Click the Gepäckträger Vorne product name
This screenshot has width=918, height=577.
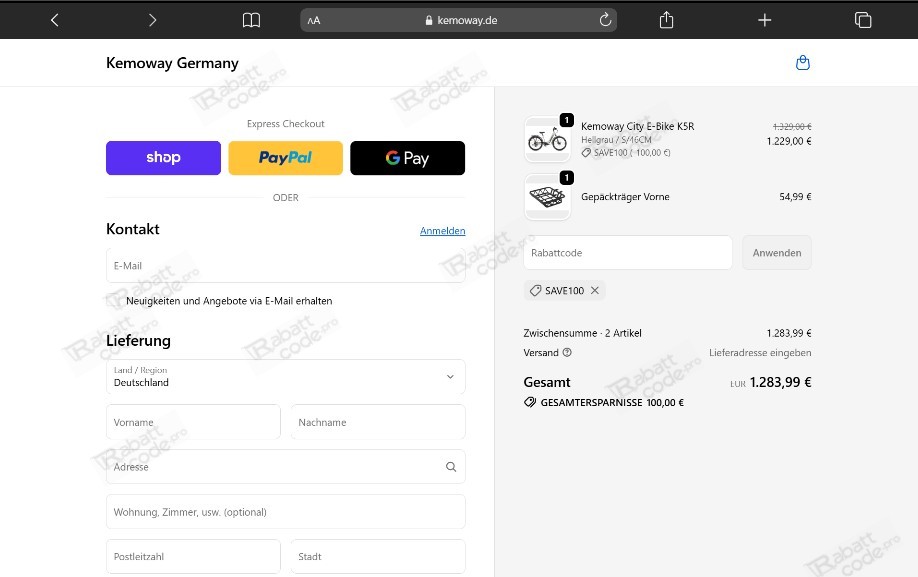tap(625, 197)
